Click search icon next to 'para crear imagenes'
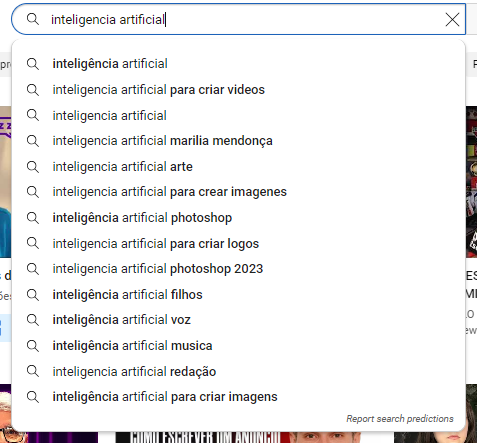The image size is (477, 443). click(33, 192)
